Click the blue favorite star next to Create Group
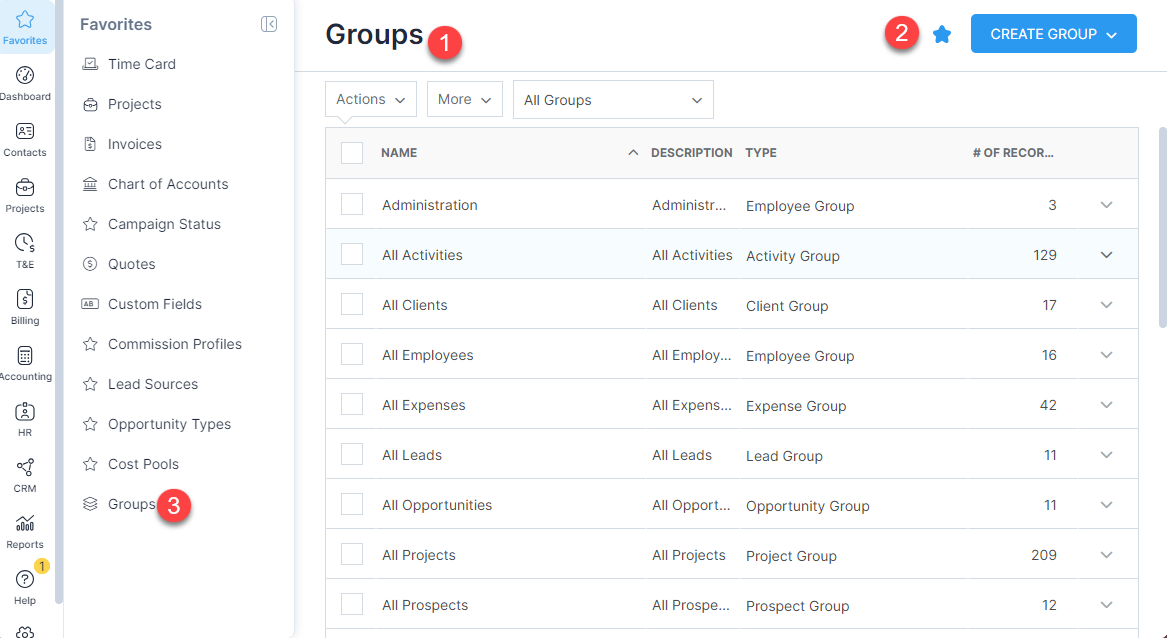The height and width of the screenshot is (638, 1167). [x=941, y=34]
